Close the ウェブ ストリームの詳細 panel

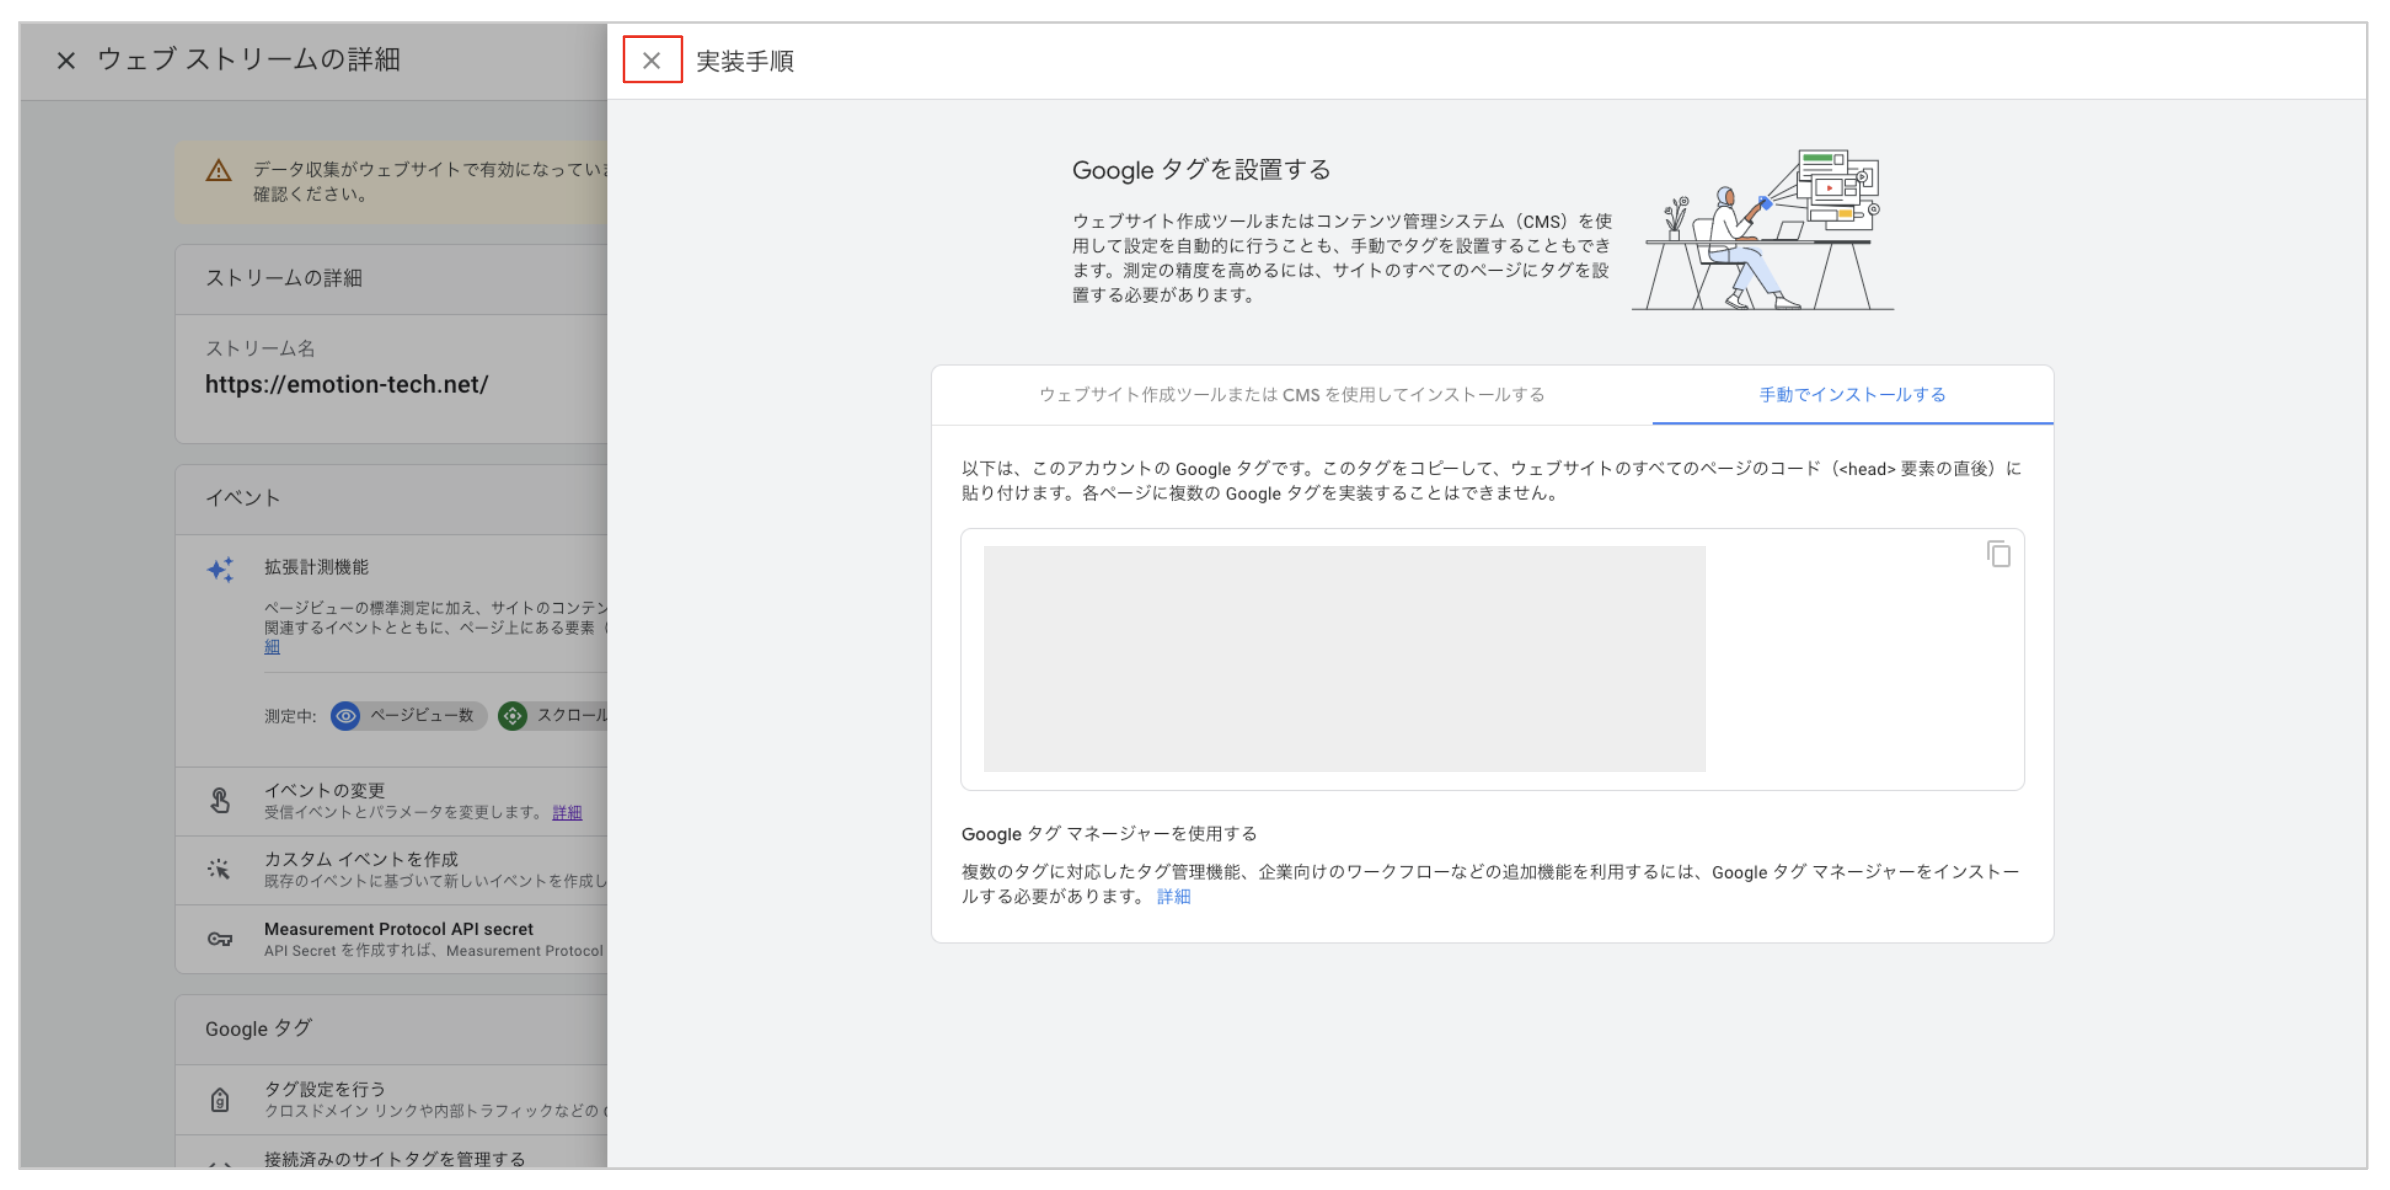coord(66,61)
